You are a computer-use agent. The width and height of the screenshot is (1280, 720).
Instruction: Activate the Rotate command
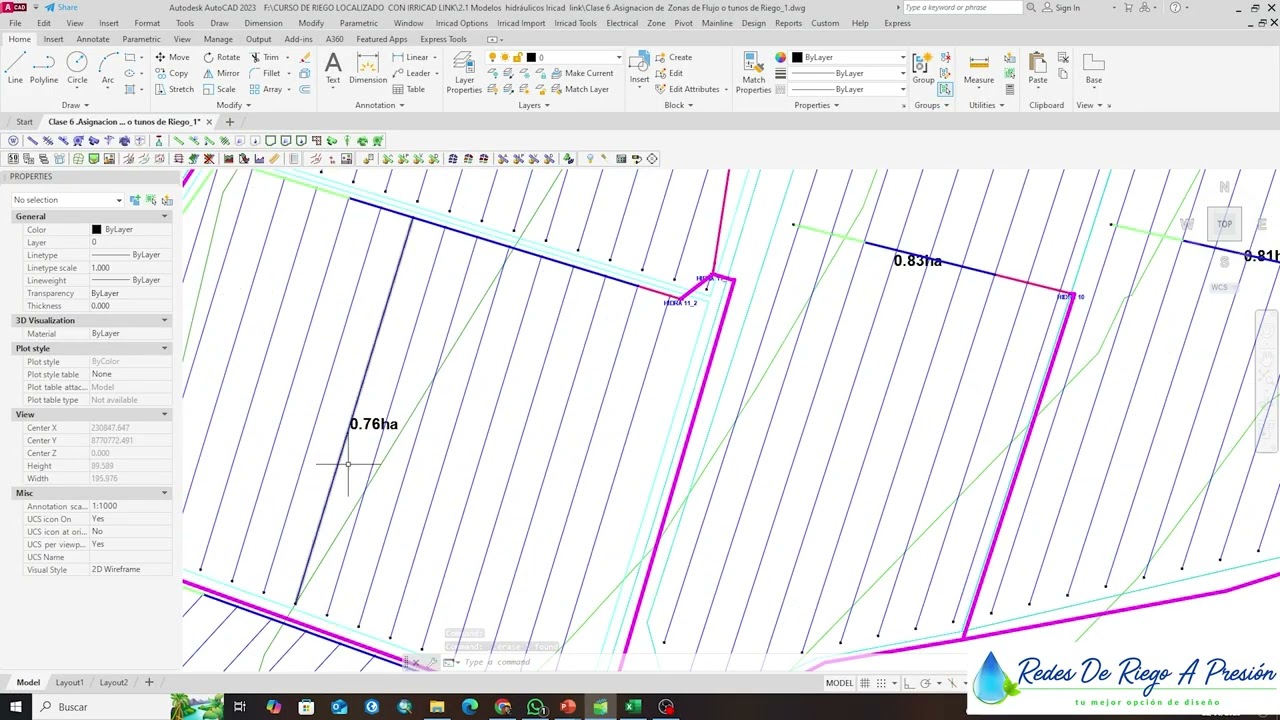click(x=221, y=57)
